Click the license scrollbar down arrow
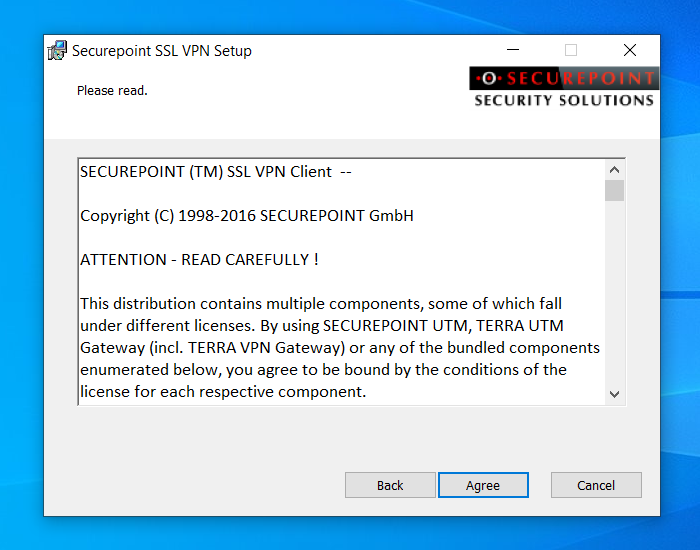Image resolution: width=700 pixels, height=550 pixels. click(x=614, y=394)
